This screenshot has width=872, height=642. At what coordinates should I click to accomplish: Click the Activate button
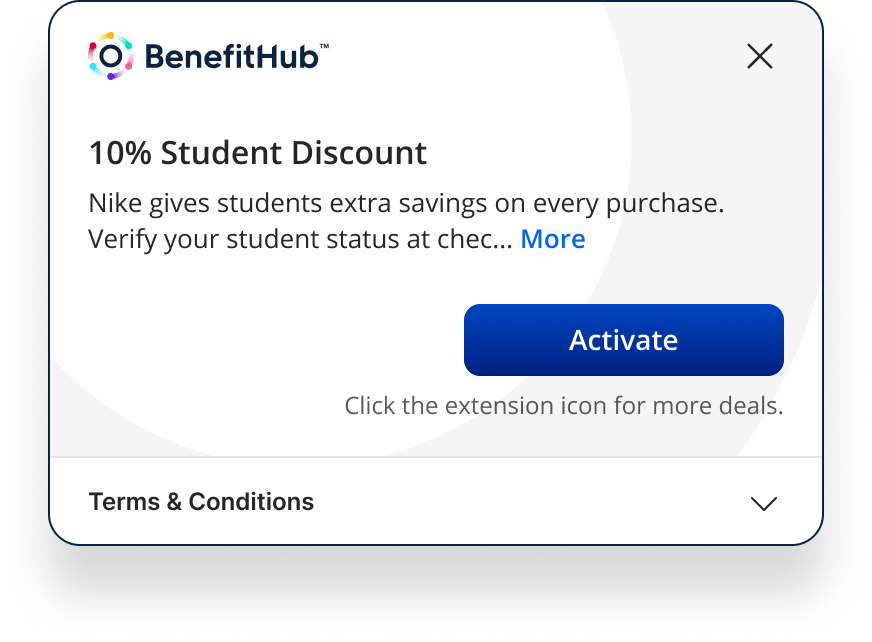tap(623, 340)
